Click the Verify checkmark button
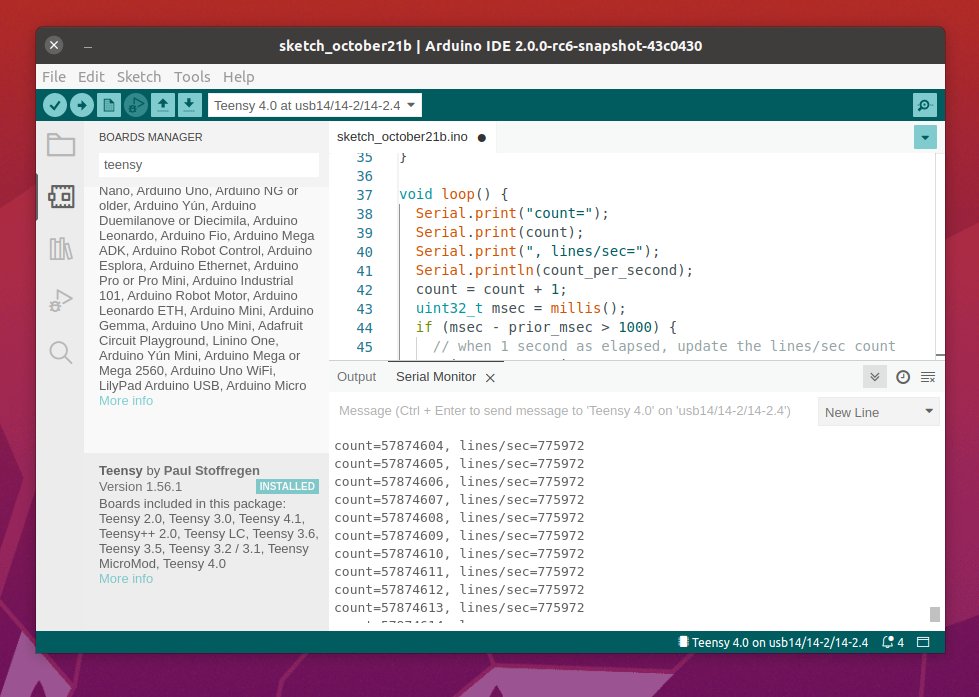The height and width of the screenshot is (697, 979). coord(55,105)
